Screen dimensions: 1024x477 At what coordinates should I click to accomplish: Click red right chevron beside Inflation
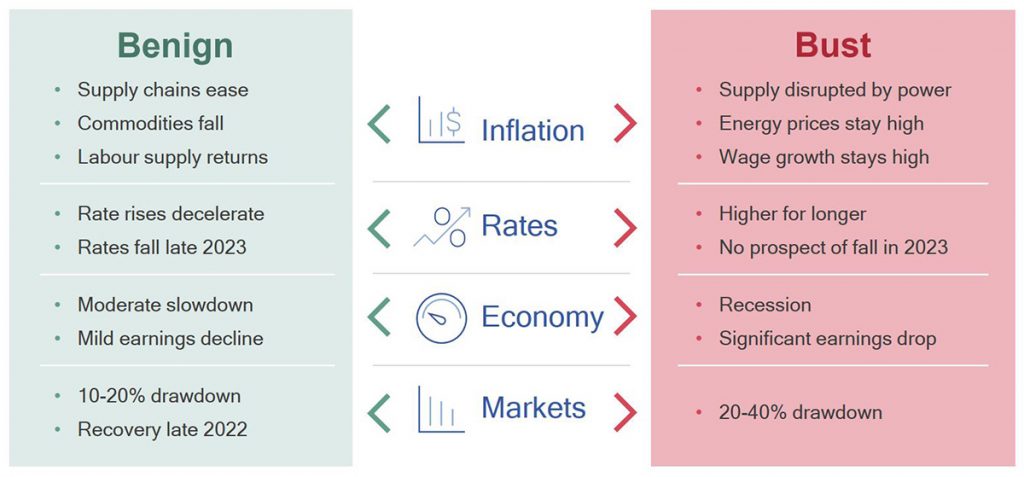(625, 123)
